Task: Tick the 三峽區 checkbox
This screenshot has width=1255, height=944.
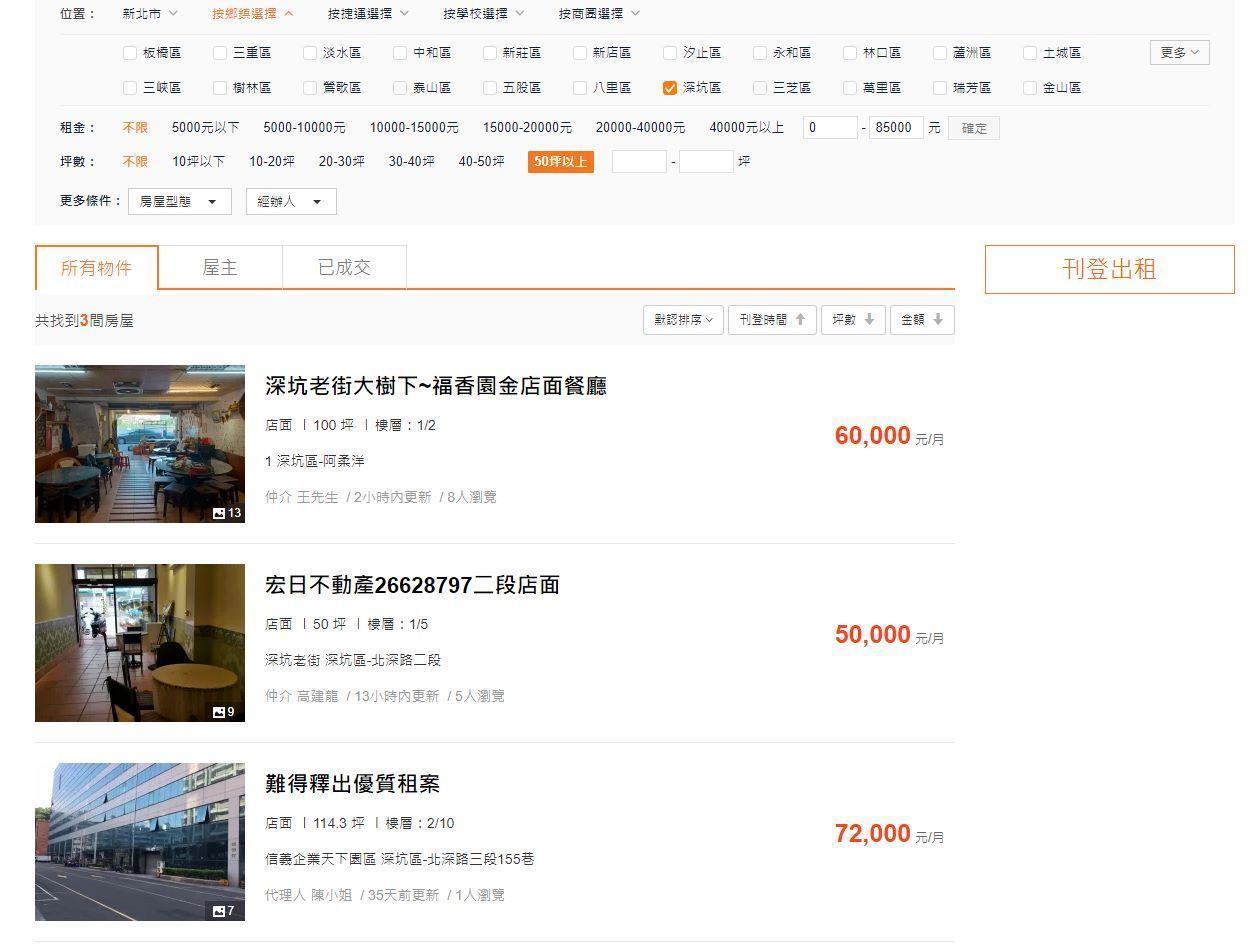Action: [130, 88]
